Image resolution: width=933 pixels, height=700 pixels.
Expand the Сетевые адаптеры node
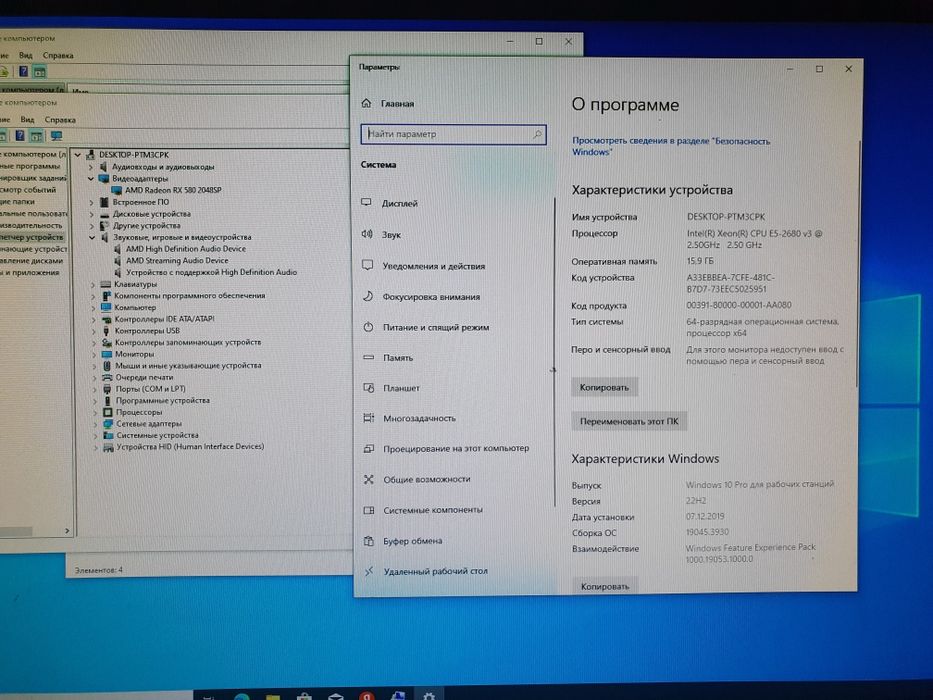click(95, 424)
